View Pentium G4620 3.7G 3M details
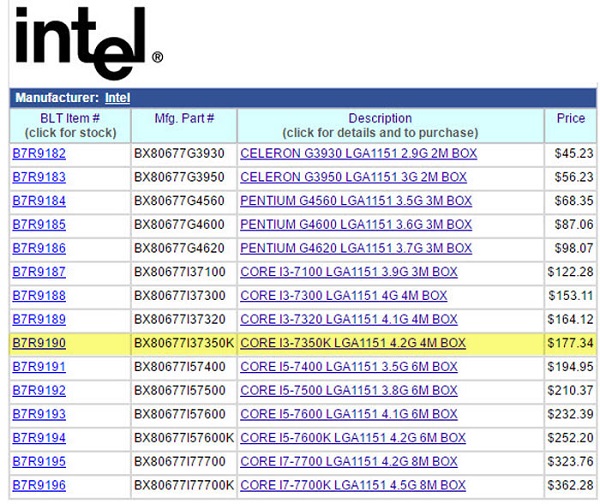The width and height of the screenshot is (600, 504). pyautogui.click(x=356, y=248)
